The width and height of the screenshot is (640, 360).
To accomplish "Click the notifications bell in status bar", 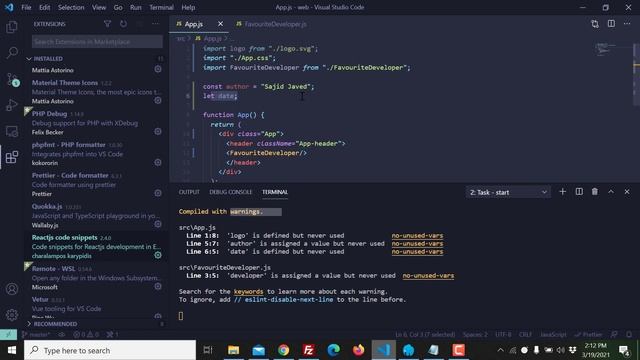I will tap(629, 334).
